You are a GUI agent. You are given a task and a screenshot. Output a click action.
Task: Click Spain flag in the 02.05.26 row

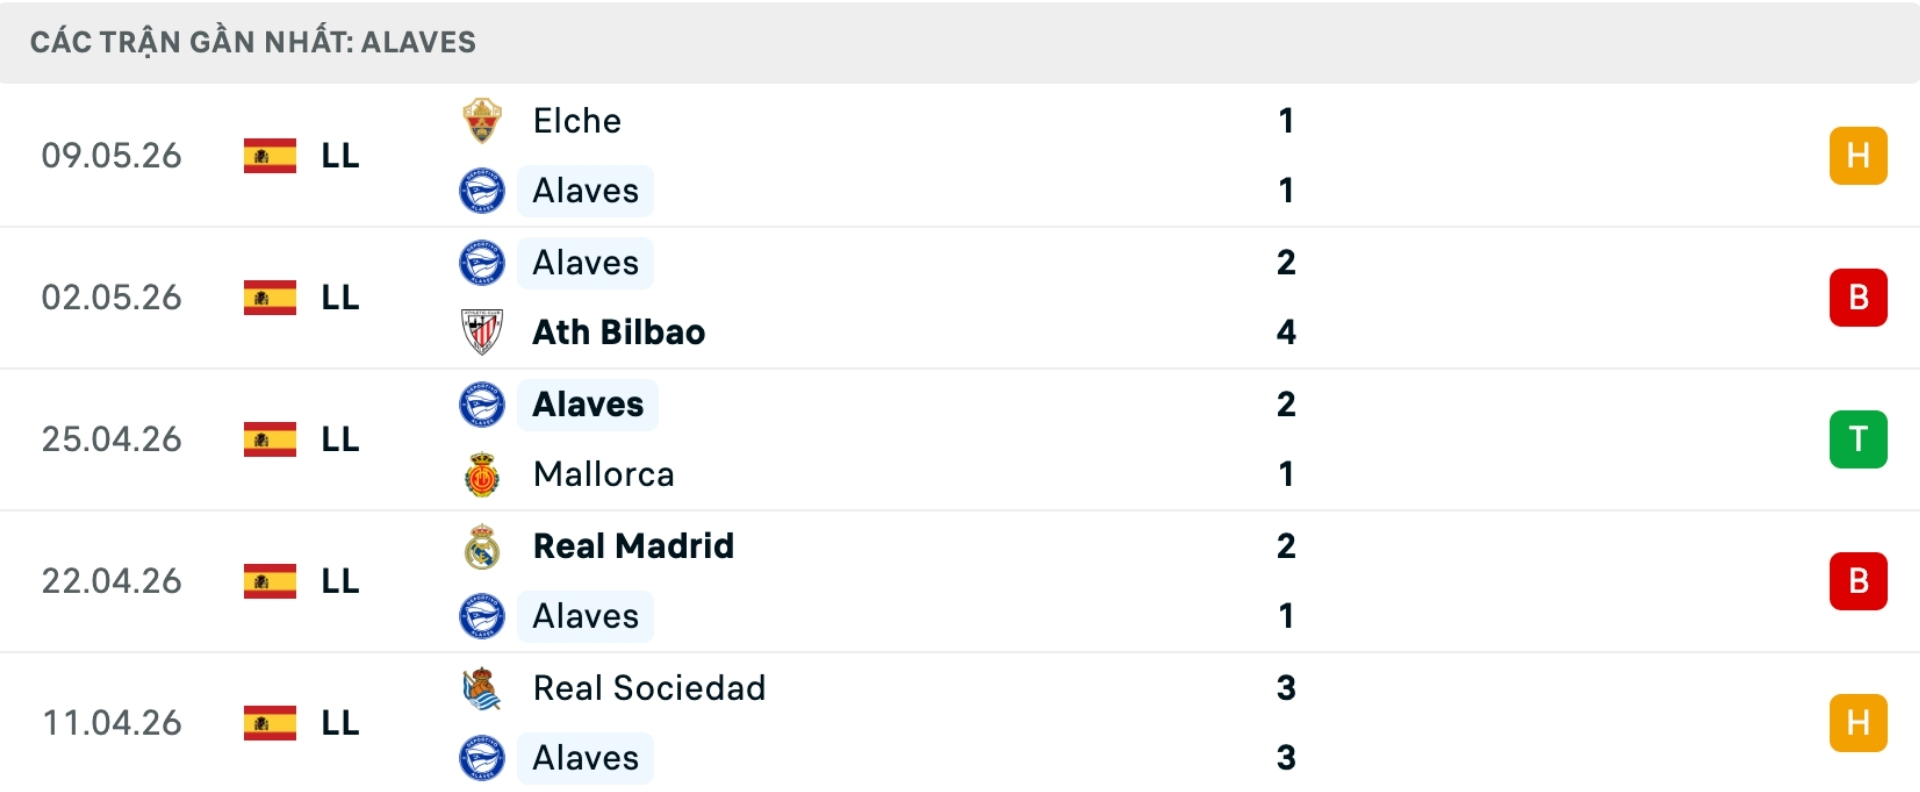point(270,297)
